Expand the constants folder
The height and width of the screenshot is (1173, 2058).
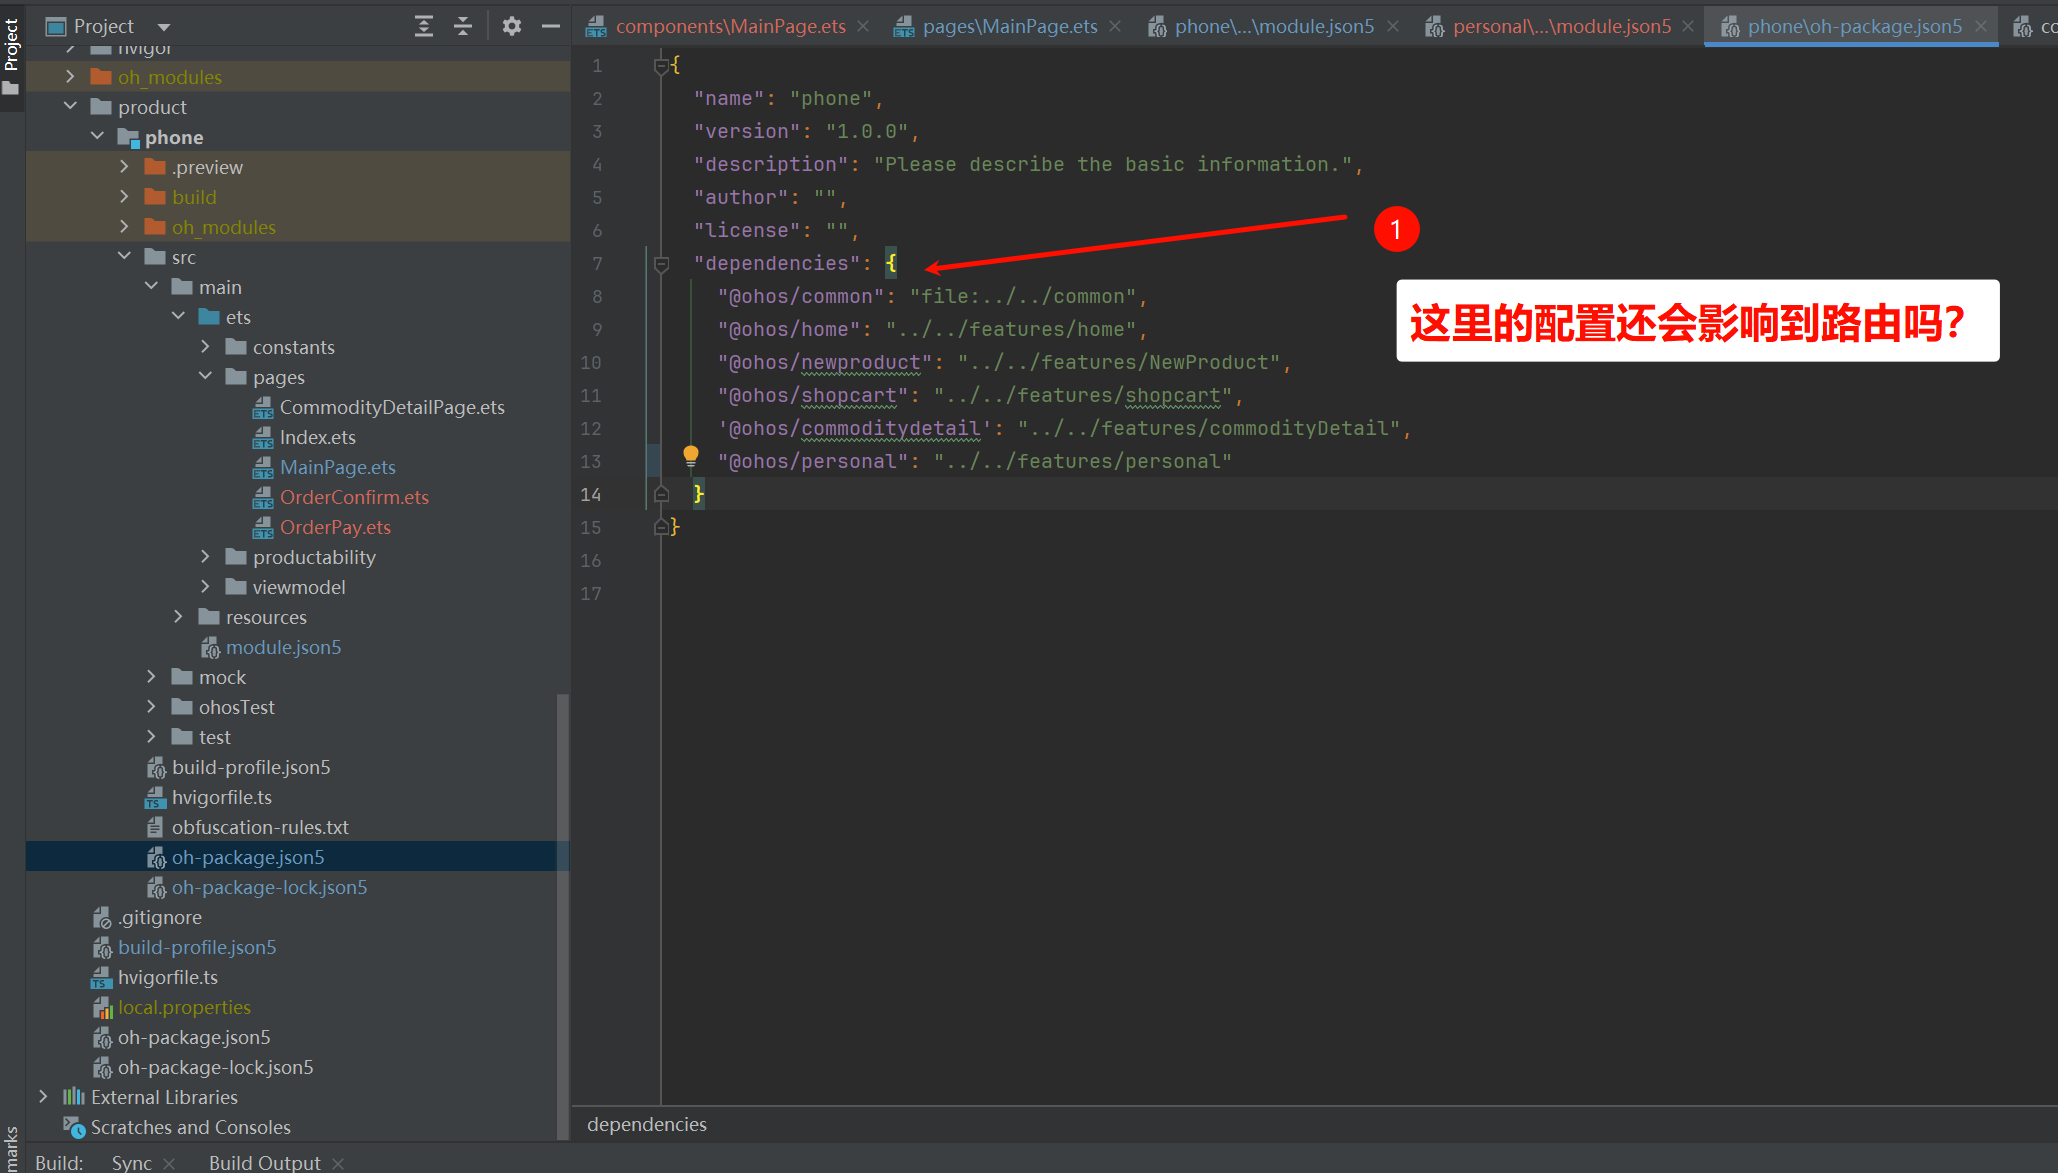(205, 346)
